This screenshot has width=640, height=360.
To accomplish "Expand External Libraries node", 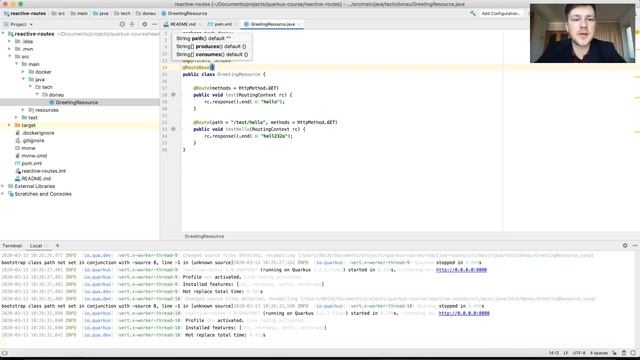I will [3, 186].
